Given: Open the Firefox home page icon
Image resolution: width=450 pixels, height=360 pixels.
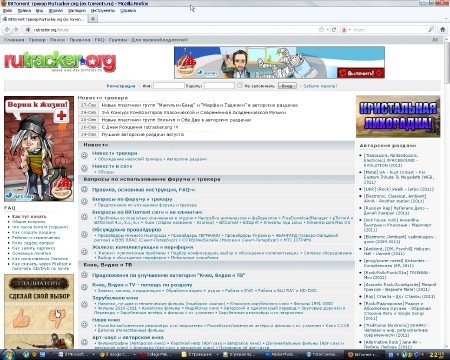Looking at the screenshot, I should click(443, 29).
